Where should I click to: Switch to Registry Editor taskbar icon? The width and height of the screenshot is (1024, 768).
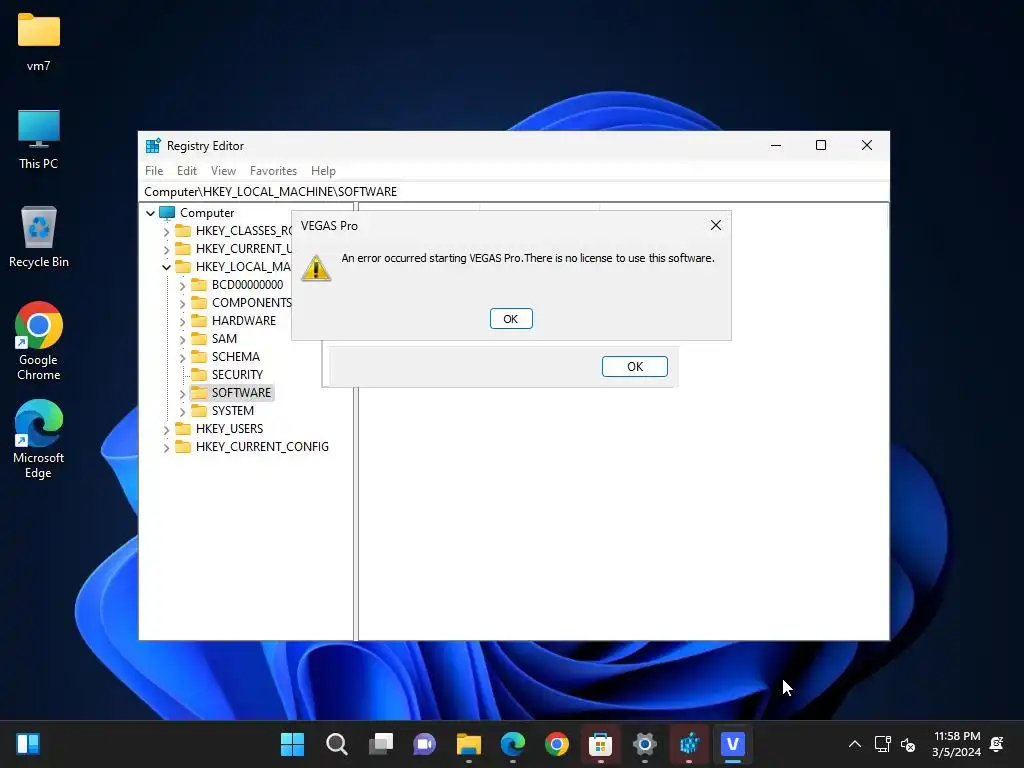689,744
